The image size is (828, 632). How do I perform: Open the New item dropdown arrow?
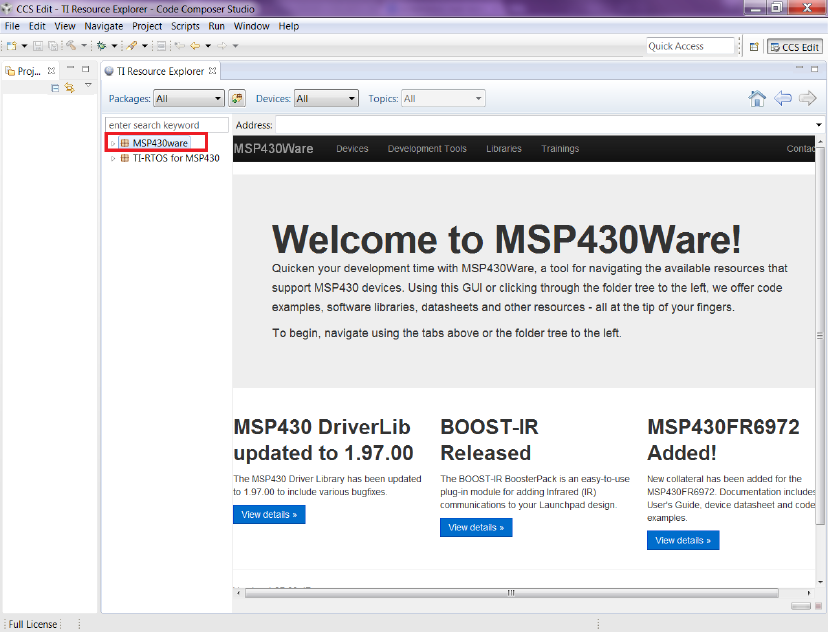click(x=24, y=46)
